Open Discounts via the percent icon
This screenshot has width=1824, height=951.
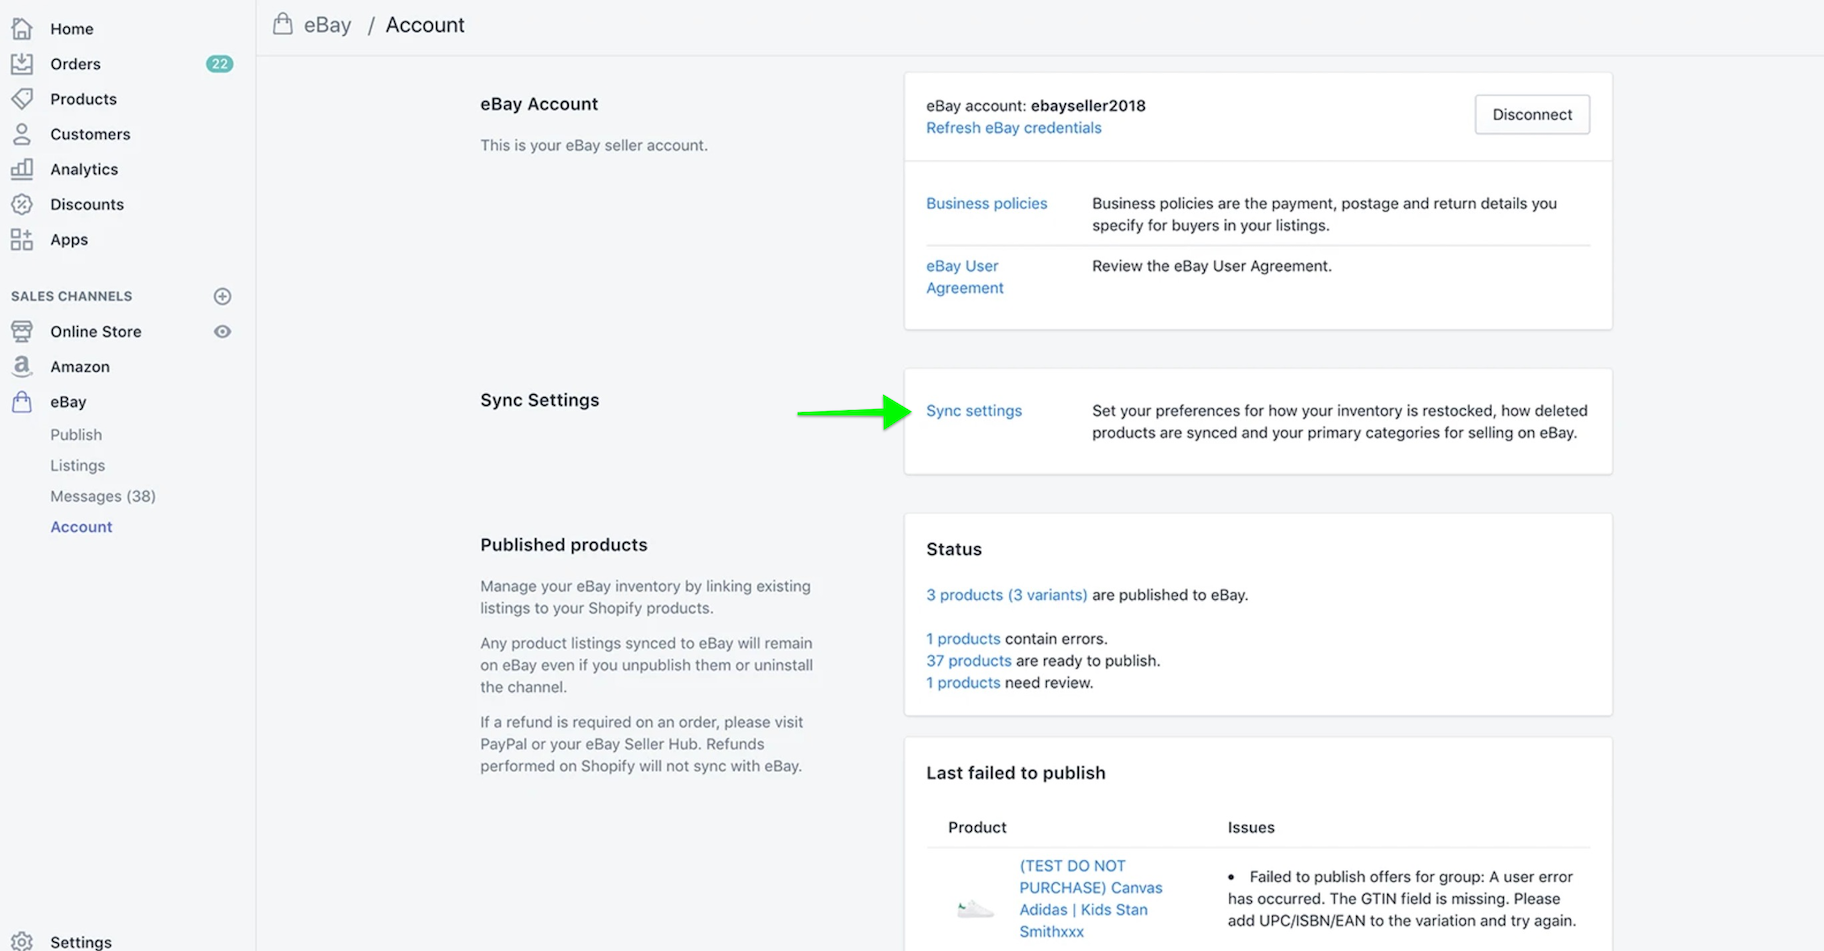(23, 204)
